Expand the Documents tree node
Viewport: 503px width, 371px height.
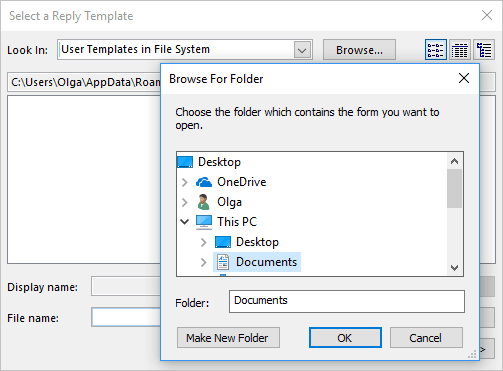click(204, 262)
